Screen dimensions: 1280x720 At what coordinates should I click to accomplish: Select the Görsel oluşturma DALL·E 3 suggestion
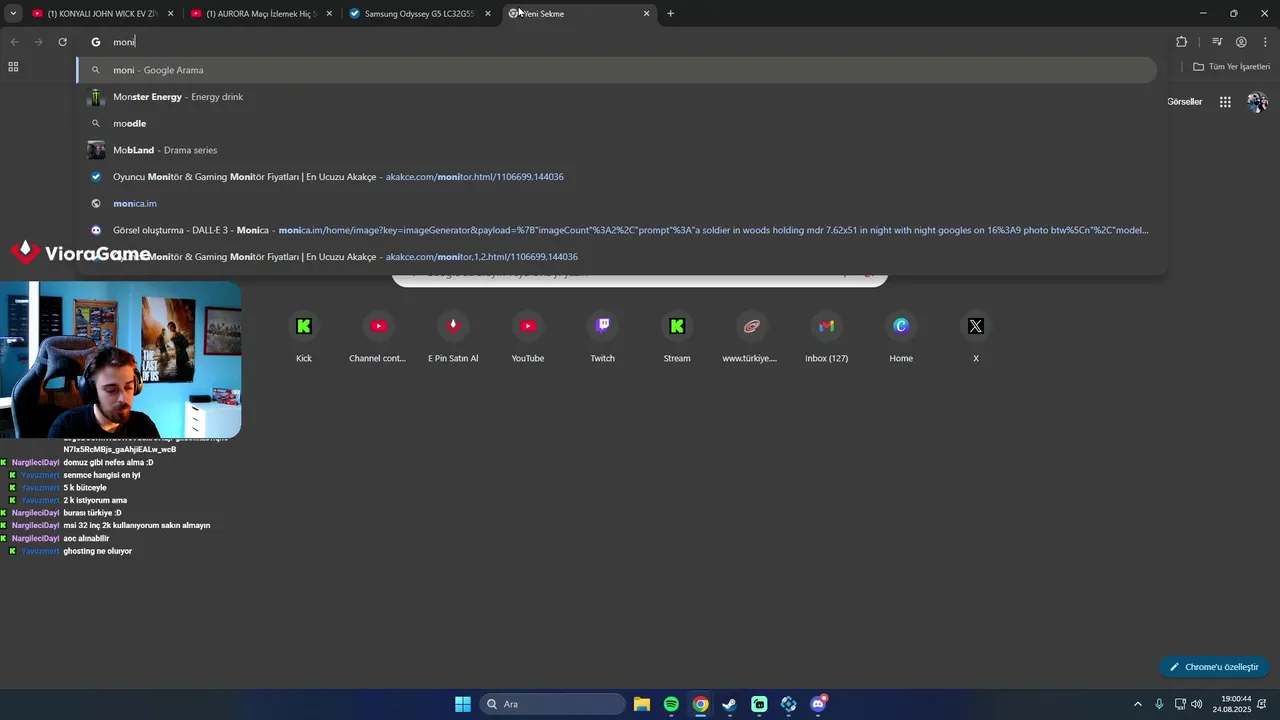617,230
